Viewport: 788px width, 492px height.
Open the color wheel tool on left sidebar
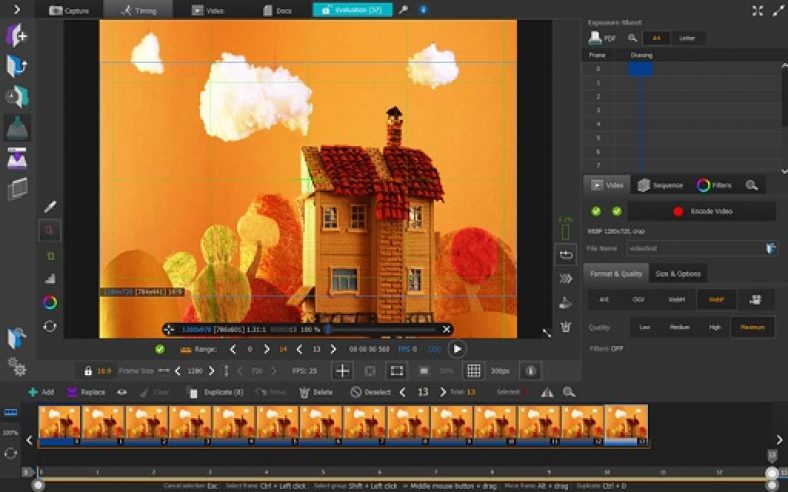pyautogui.click(x=49, y=302)
